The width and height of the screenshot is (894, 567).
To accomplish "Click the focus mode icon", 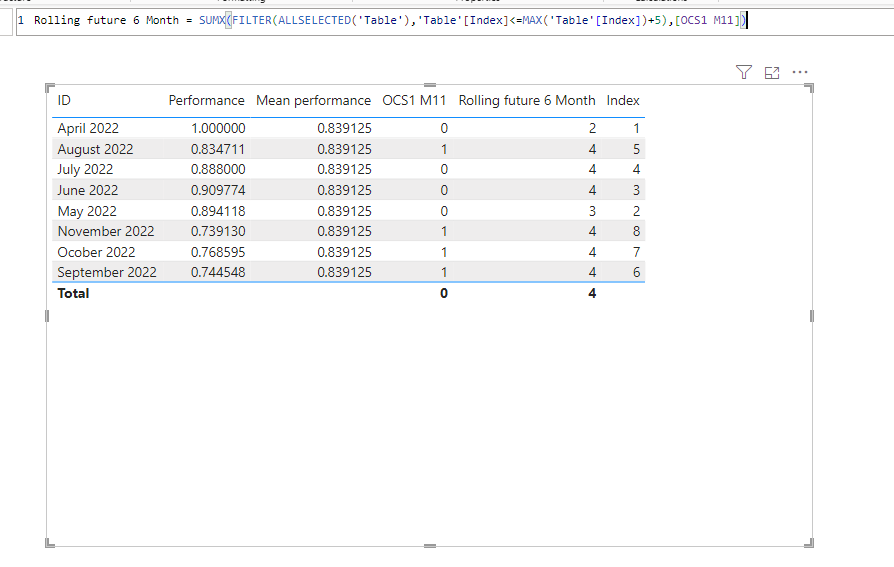I will [x=771, y=72].
